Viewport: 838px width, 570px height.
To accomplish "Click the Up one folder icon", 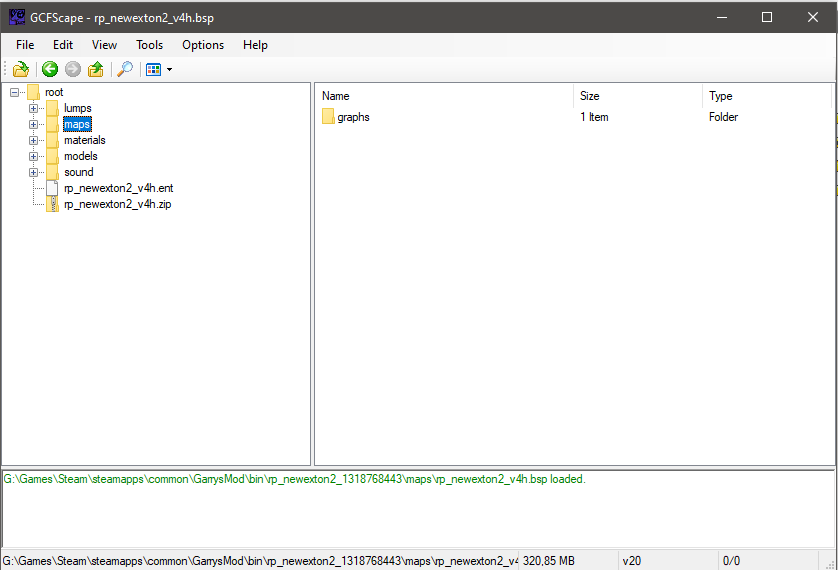I will (96, 69).
